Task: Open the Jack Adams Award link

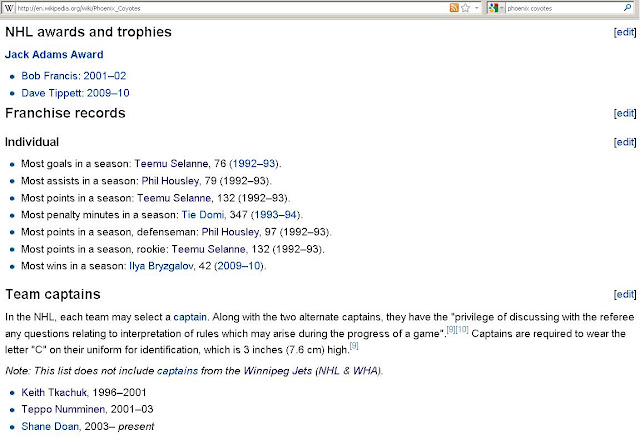Action: click(x=54, y=54)
